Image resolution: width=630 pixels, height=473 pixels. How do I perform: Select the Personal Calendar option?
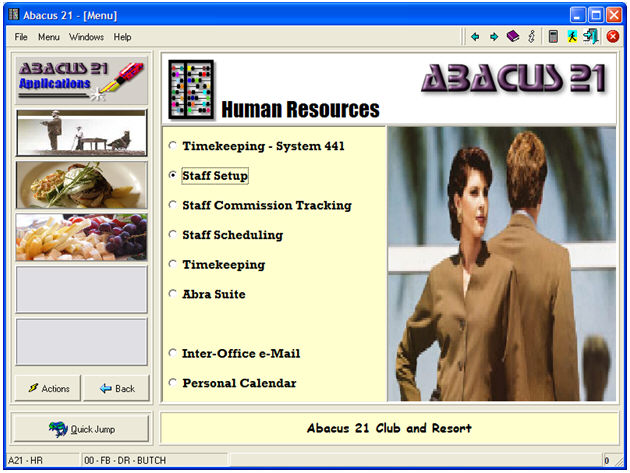coord(173,383)
